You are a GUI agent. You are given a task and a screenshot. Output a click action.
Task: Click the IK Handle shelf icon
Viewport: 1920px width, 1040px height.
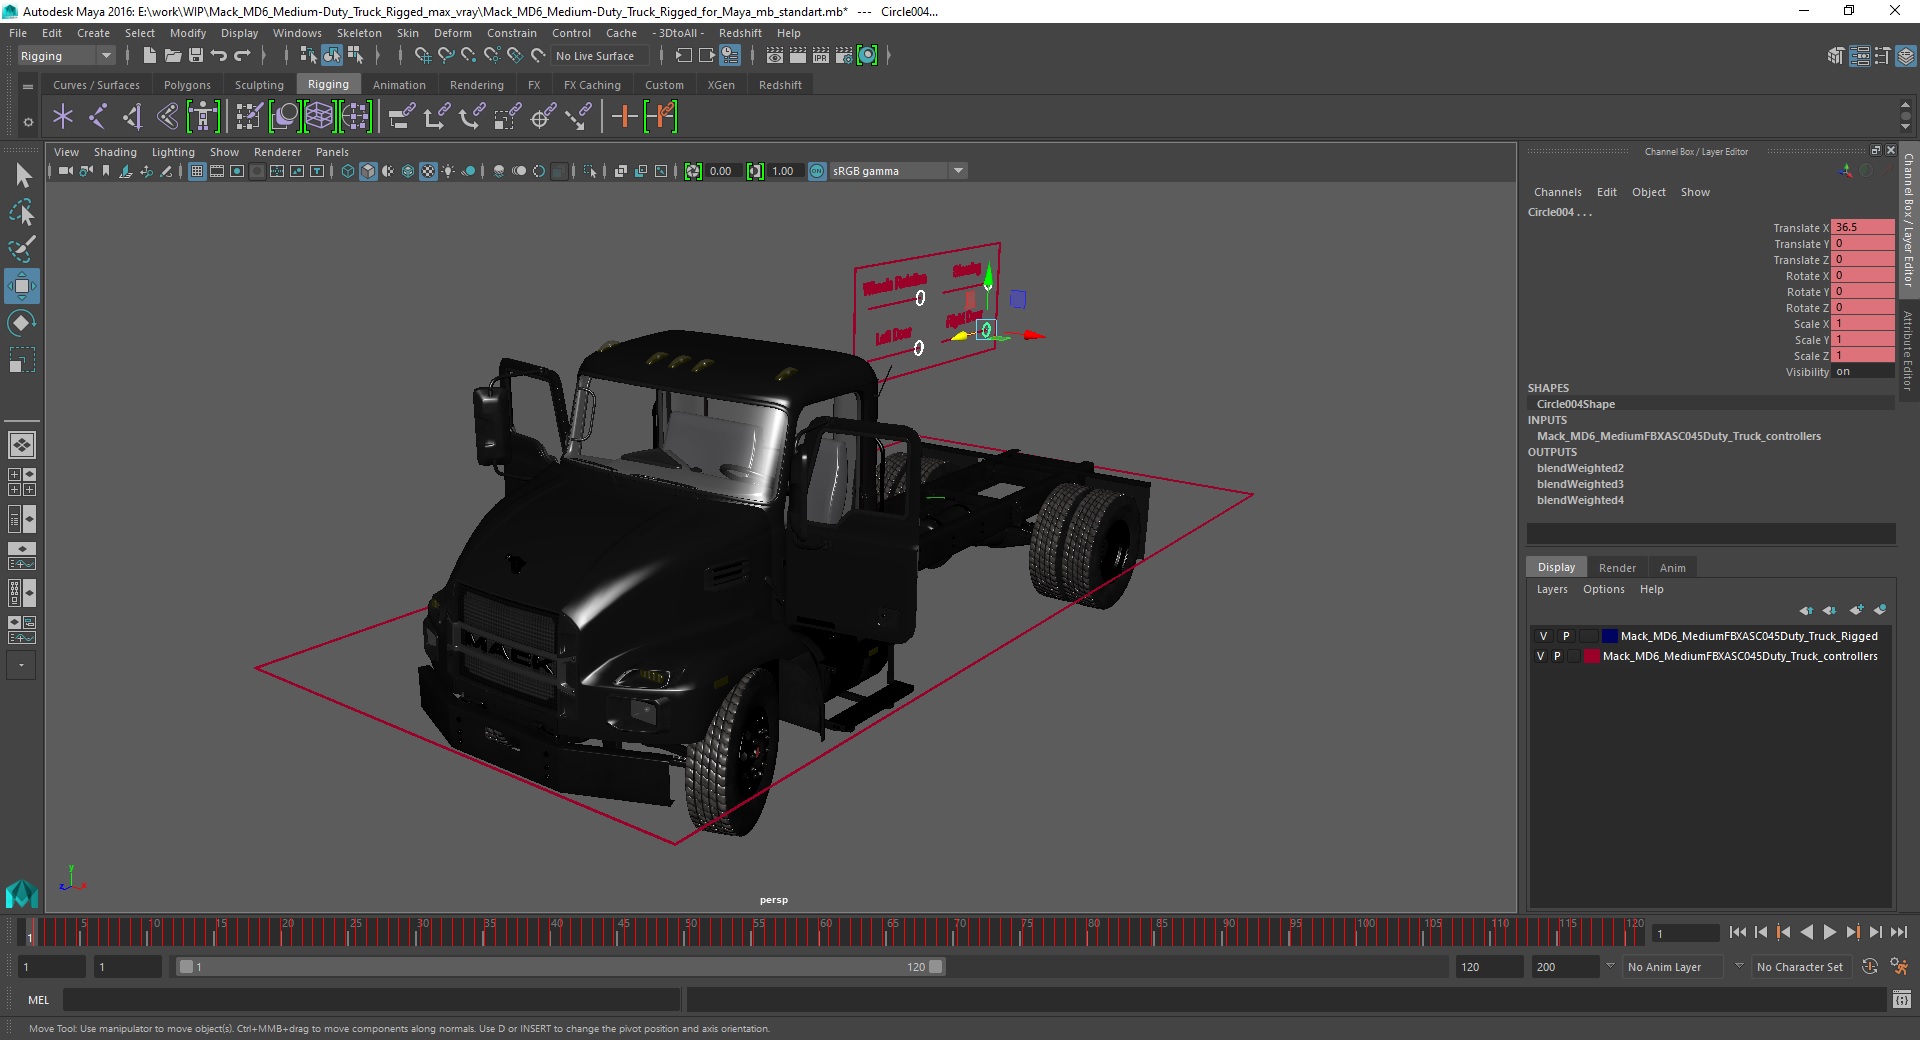(133, 117)
